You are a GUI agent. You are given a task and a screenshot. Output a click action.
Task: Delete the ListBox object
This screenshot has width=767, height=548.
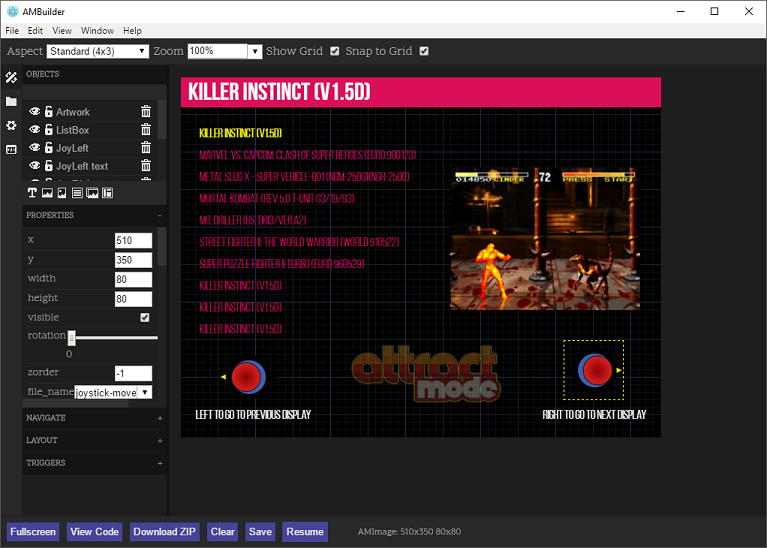tap(146, 130)
